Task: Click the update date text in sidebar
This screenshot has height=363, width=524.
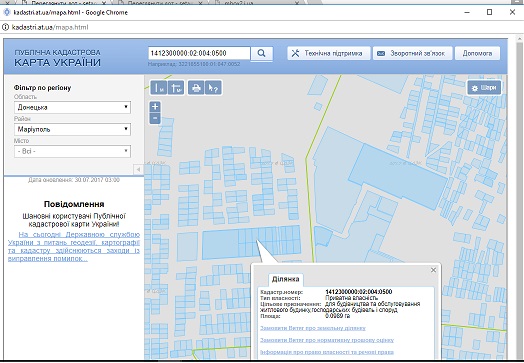Action: (x=74, y=180)
